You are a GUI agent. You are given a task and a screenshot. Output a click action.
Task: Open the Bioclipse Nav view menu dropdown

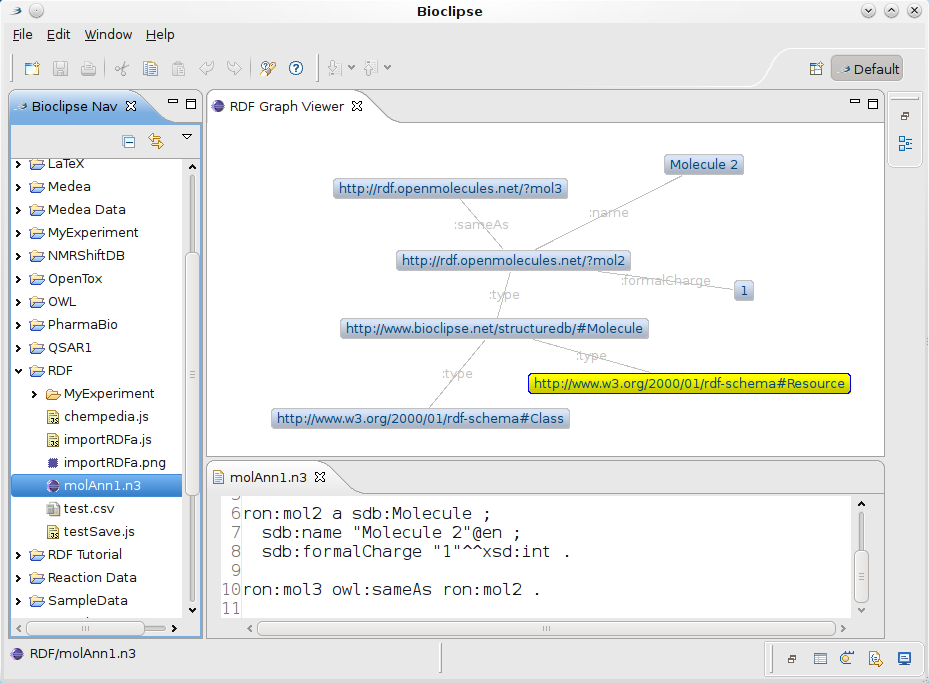pyautogui.click(x=186, y=138)
